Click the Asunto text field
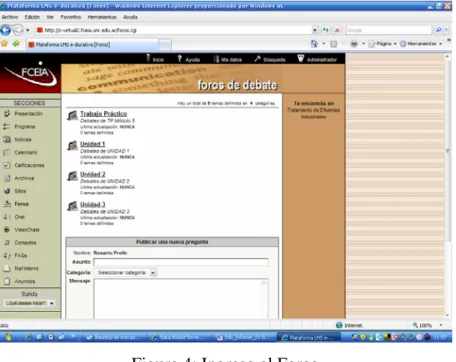Viewport: 456px width, 362px height. pyautogui.click(x=181, y=262)
